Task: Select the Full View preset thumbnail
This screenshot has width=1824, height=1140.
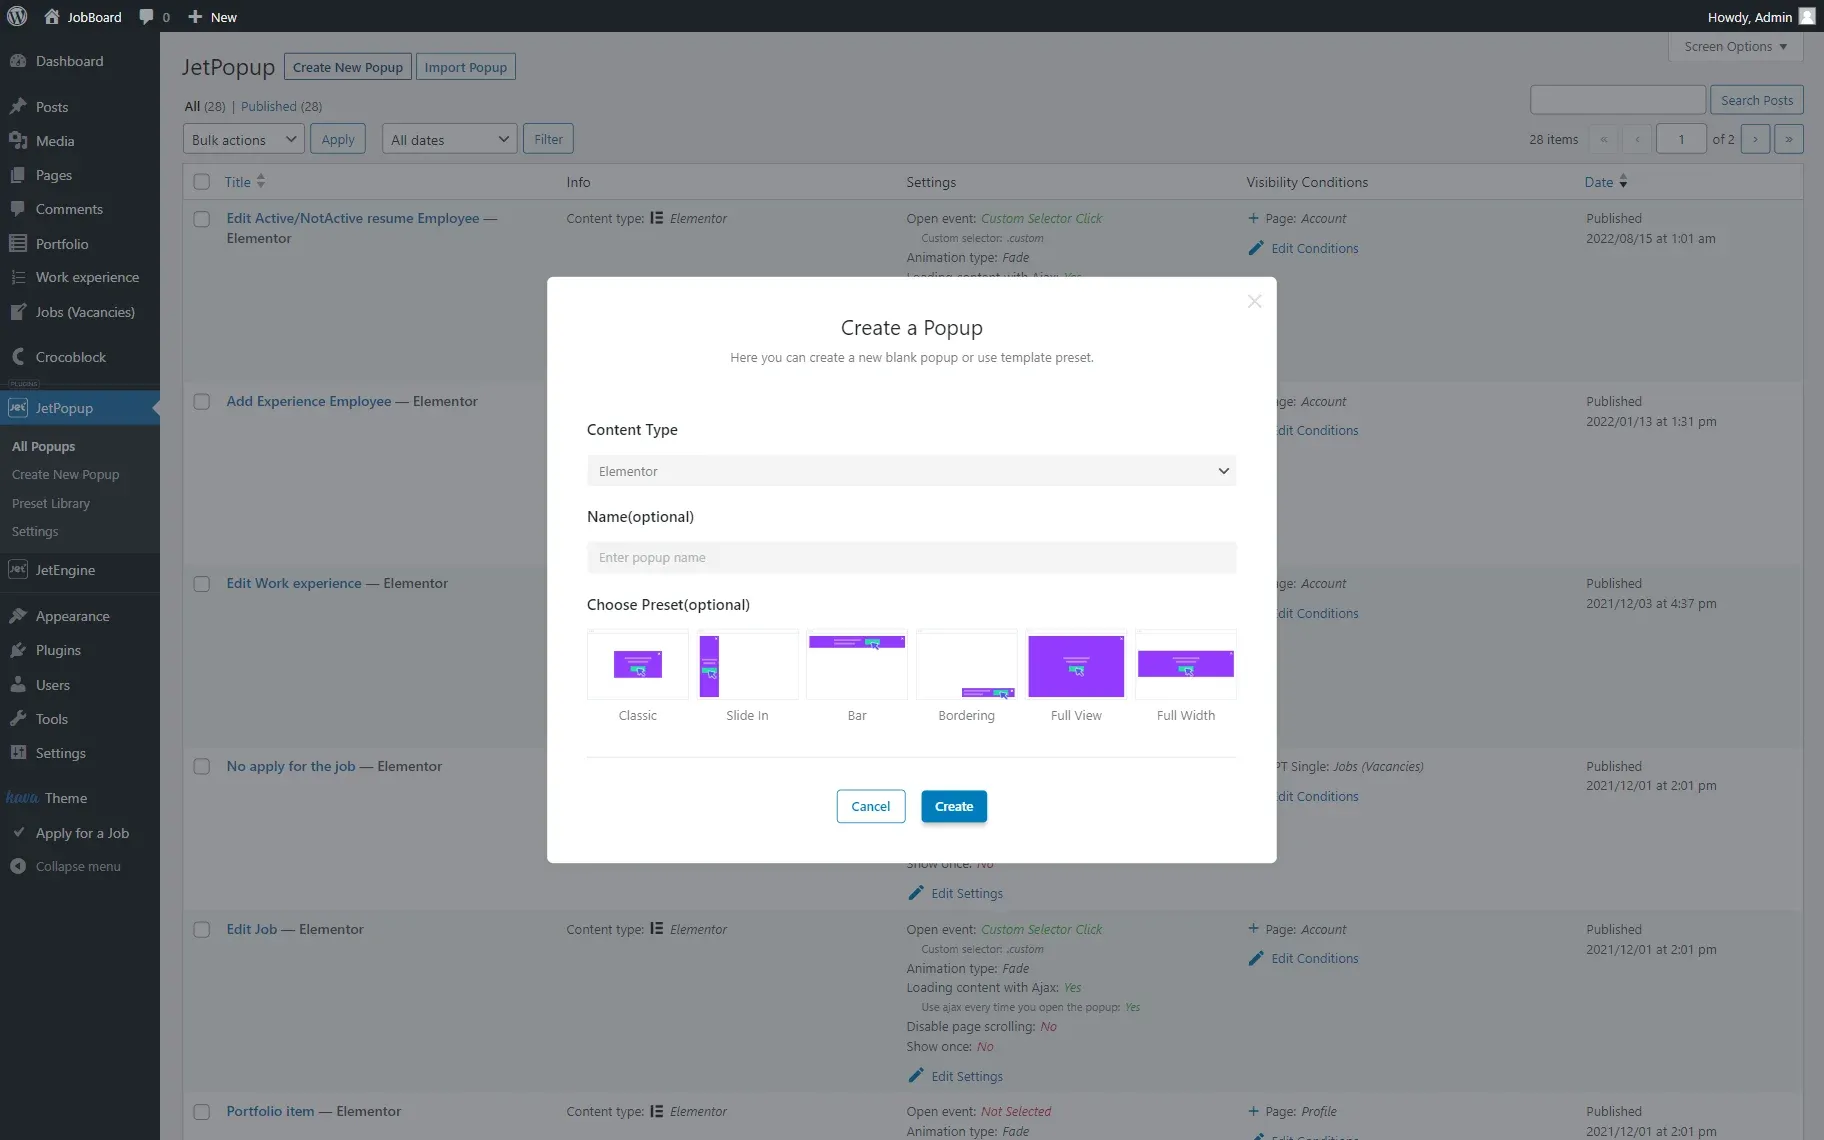Action: (x=1076, y=666)
